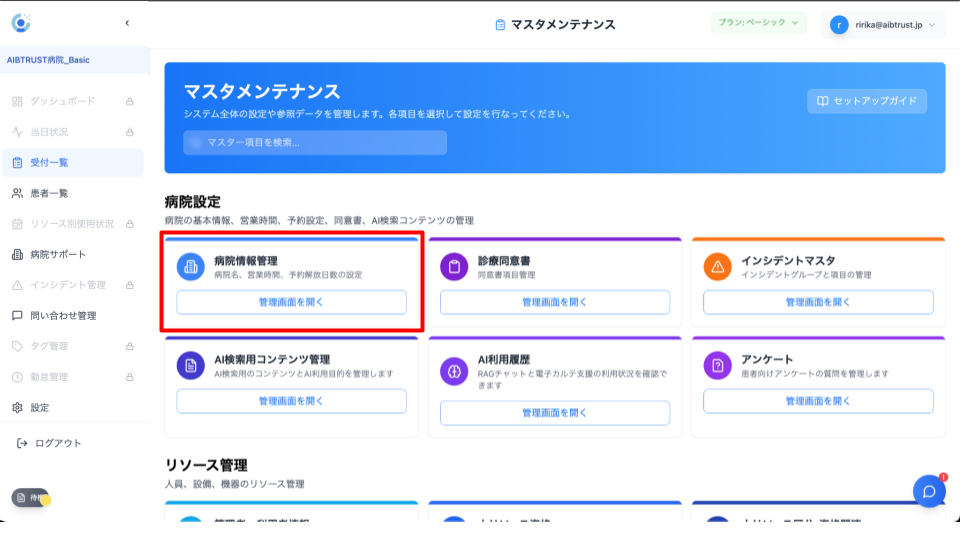
Task: Open 病院サポート from the sidebar
Action: coord(58,254)
